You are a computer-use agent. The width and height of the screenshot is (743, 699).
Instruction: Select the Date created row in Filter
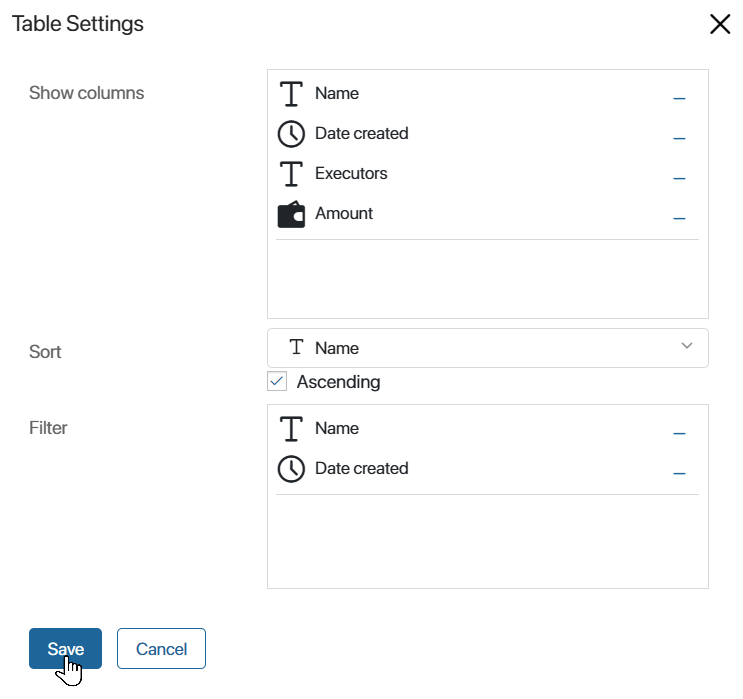488,469
